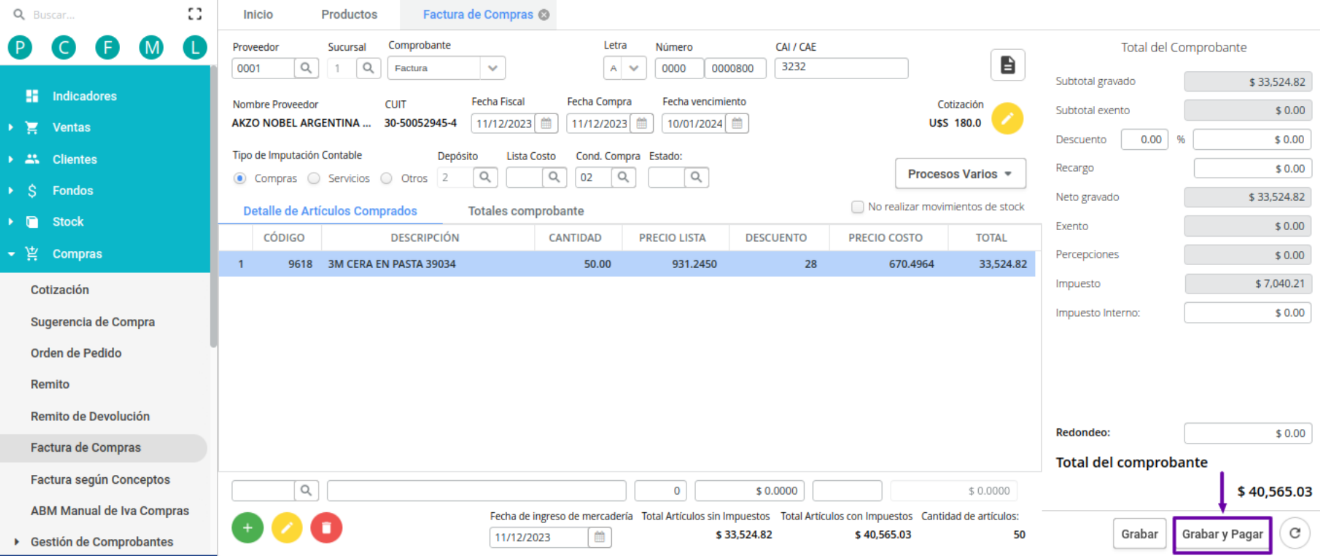Switch to Productos tab
The width and height of the screenshot is (1320, 560).
click(x=349, y=15)
